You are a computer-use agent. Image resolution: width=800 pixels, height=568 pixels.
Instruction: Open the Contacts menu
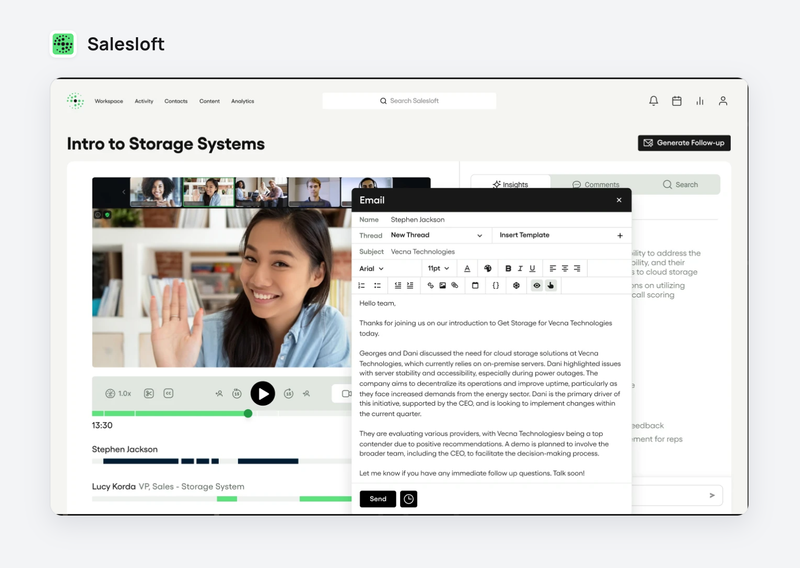(176, 101)
